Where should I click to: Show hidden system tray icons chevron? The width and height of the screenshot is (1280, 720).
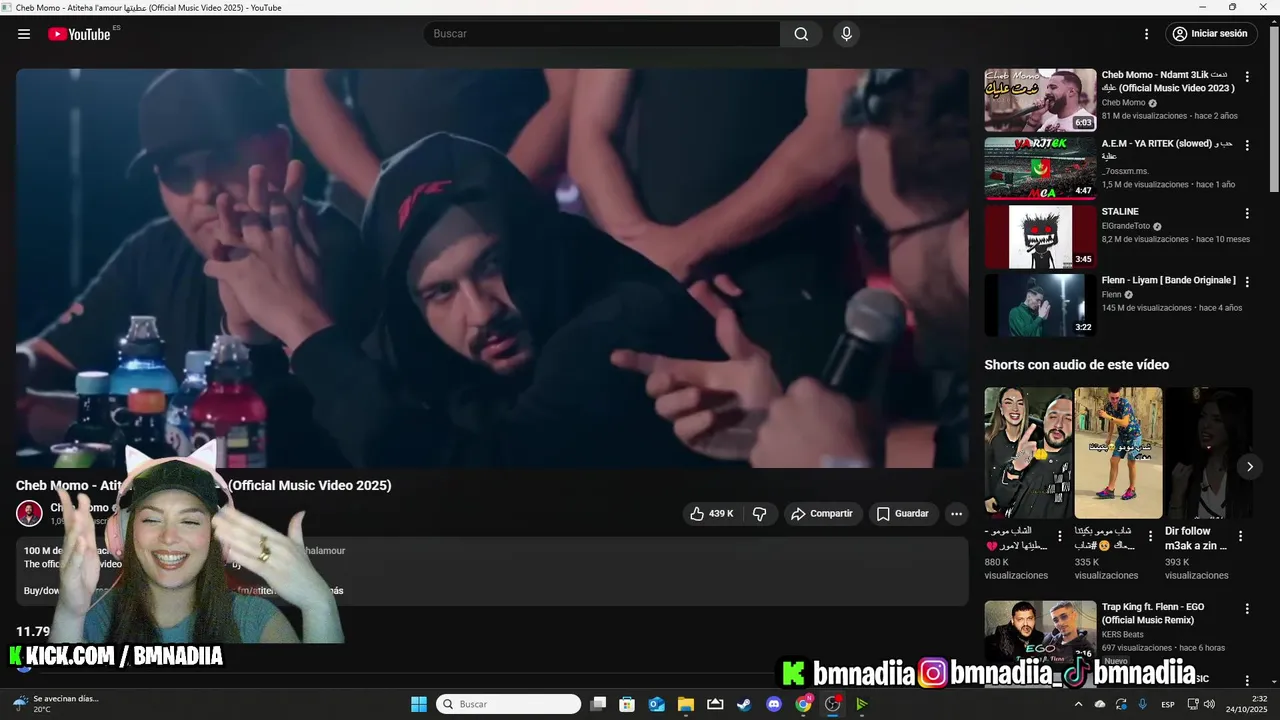click(1078, 704)
